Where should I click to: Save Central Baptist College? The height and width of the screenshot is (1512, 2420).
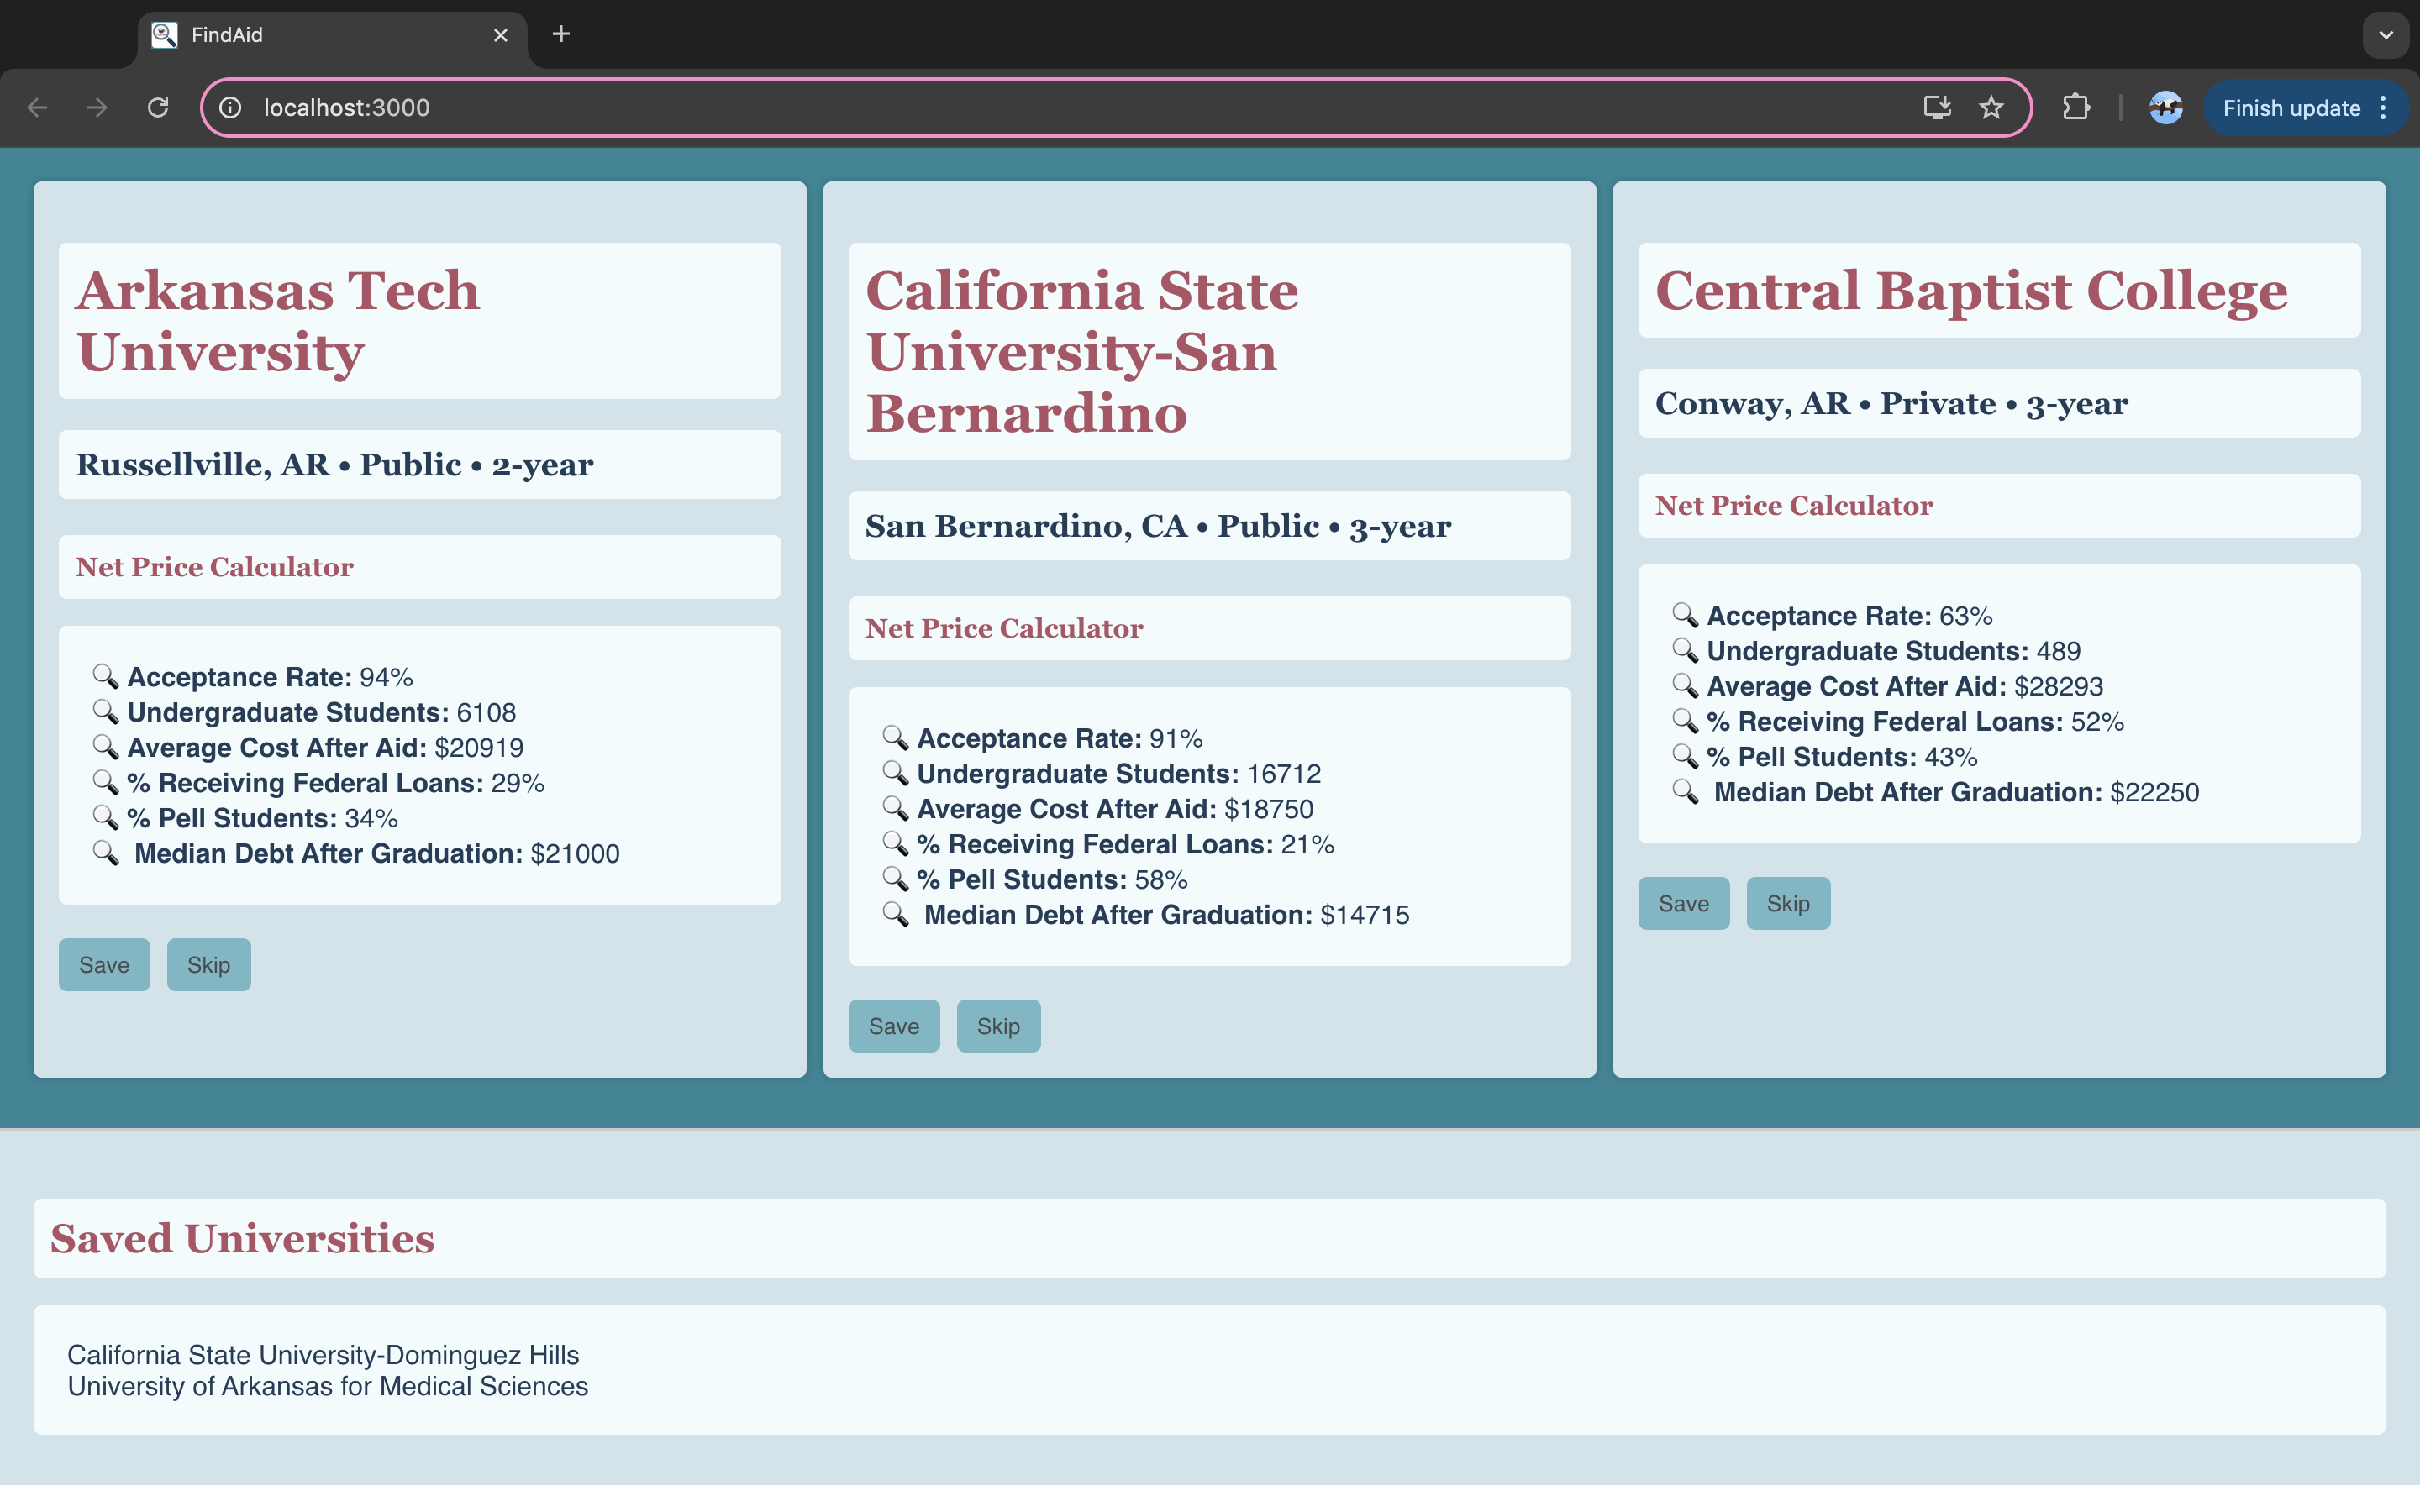click(1683, 904)
